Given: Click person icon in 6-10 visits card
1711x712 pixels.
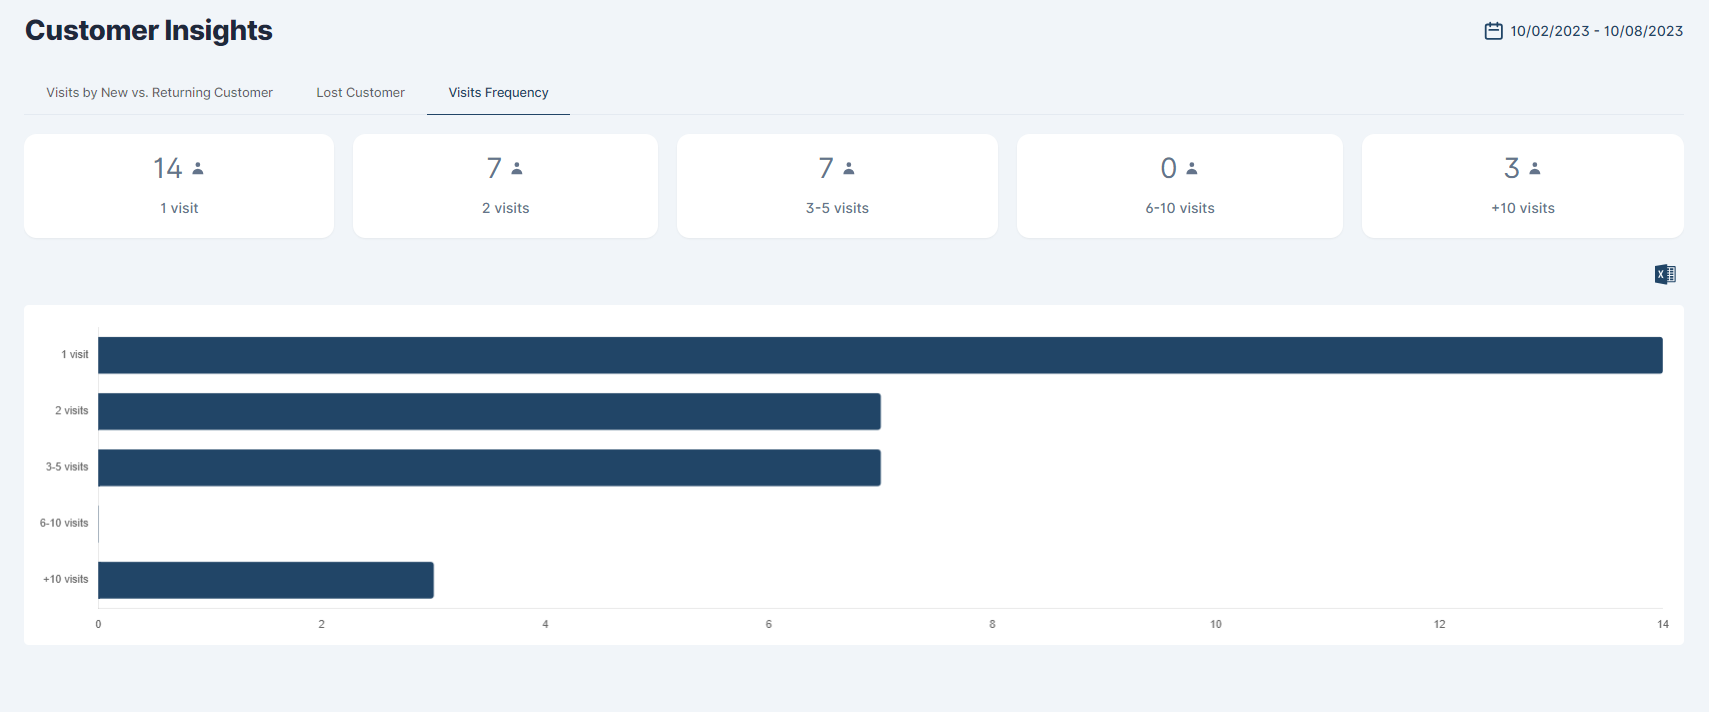Looking at the screenshot, I should coord(1192,169).
